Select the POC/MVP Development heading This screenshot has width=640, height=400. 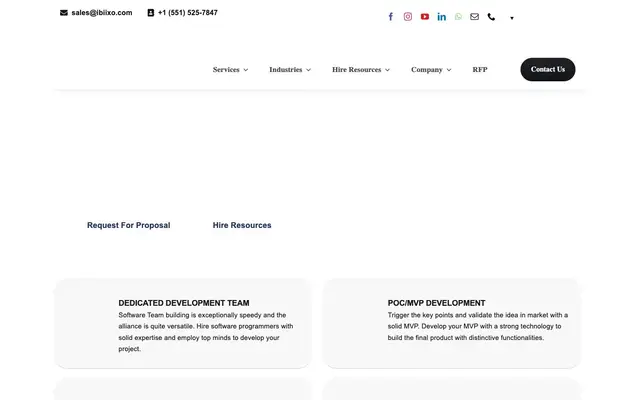click(436, 303)
